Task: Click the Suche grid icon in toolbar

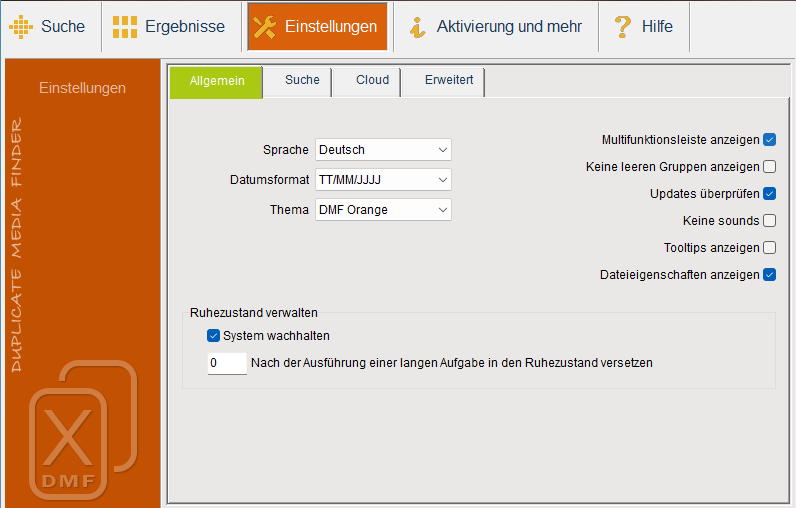Action: coord(21,27)
